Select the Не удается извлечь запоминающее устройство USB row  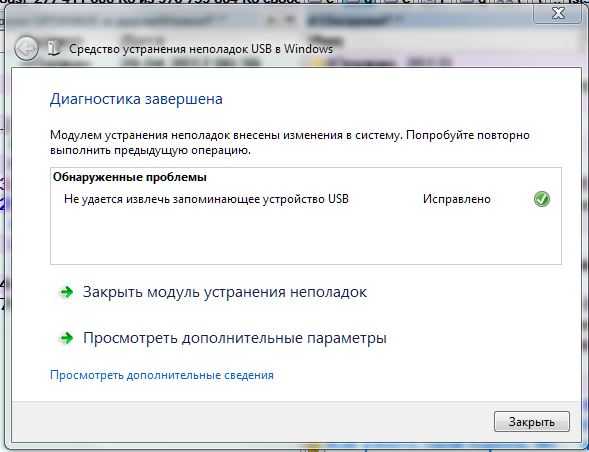coord(306,199)
